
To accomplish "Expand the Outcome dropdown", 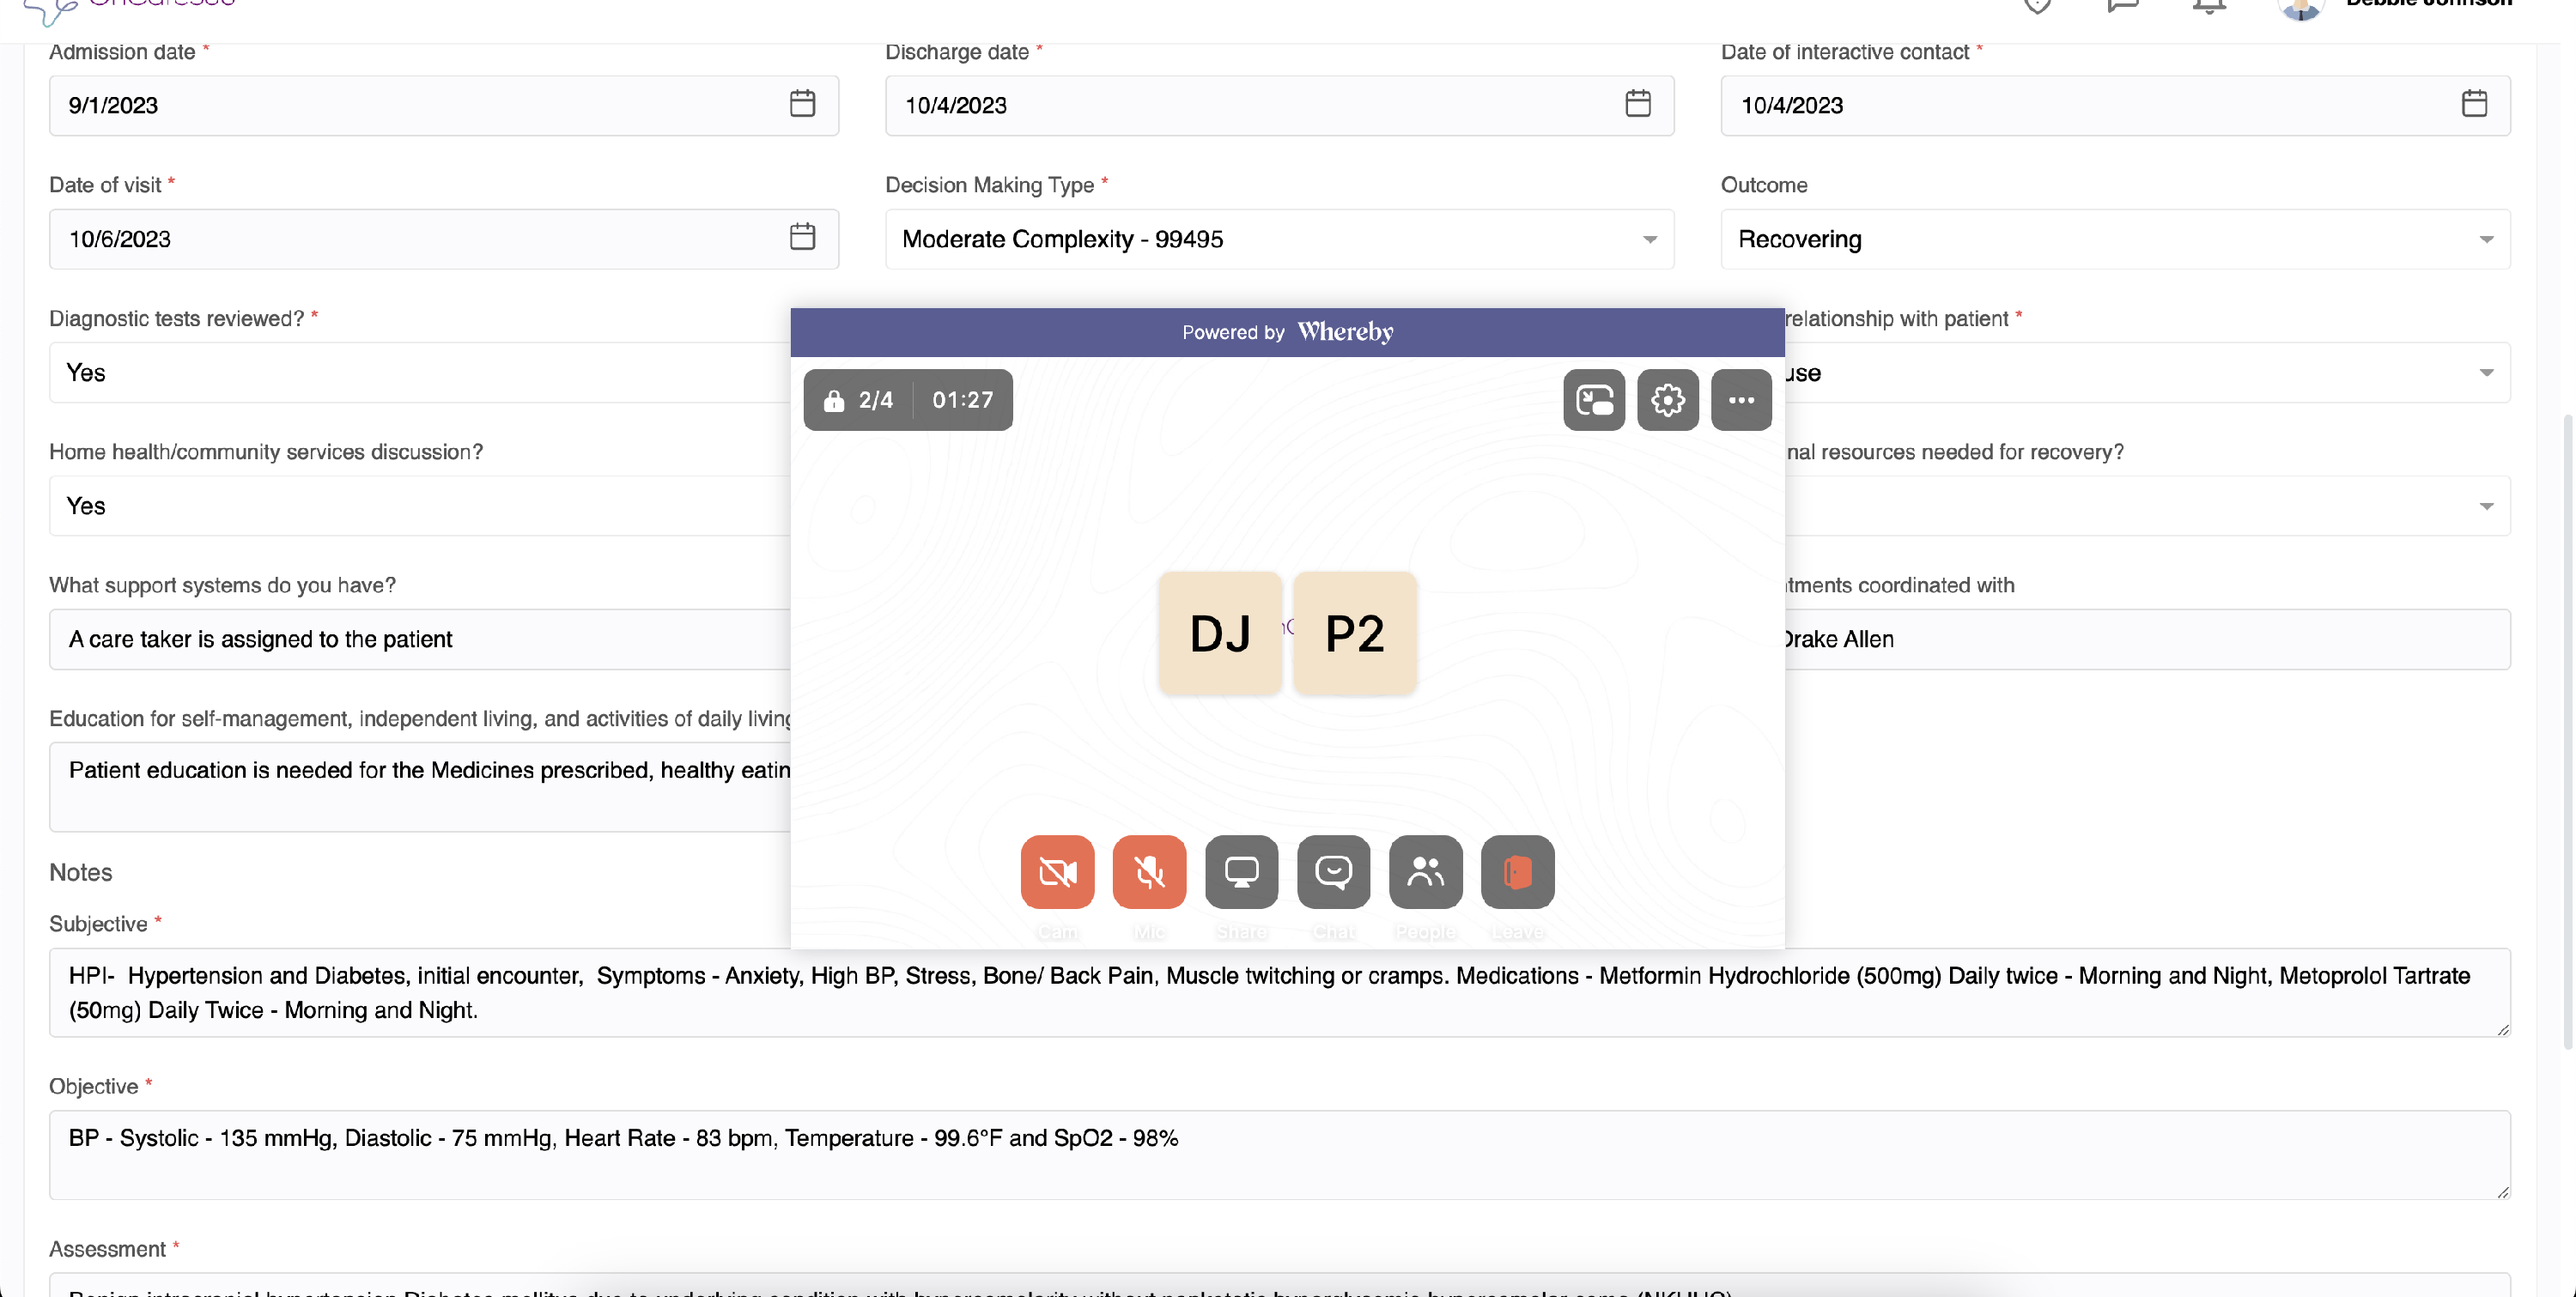I will (2485, 239).
